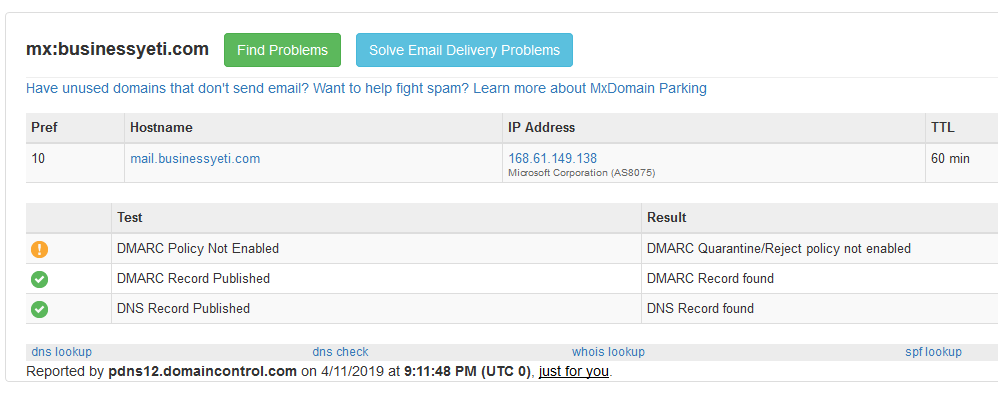
Task: Click the orange DMARC policy warning icon
Action: coord(39,249)
